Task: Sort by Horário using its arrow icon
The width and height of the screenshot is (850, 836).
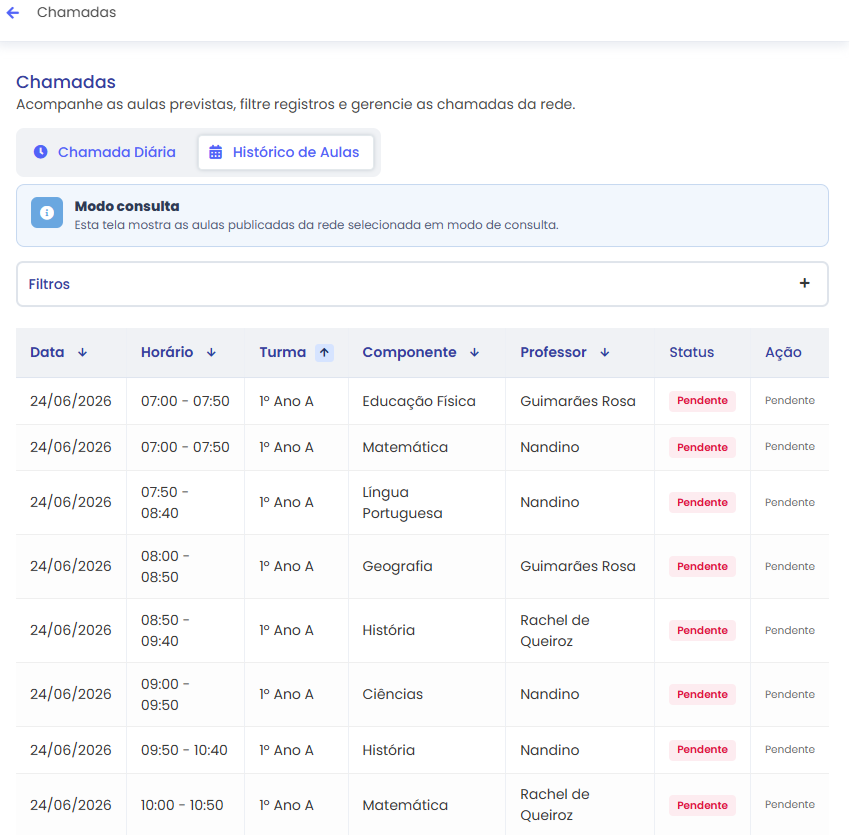Action: coord(211,352)
